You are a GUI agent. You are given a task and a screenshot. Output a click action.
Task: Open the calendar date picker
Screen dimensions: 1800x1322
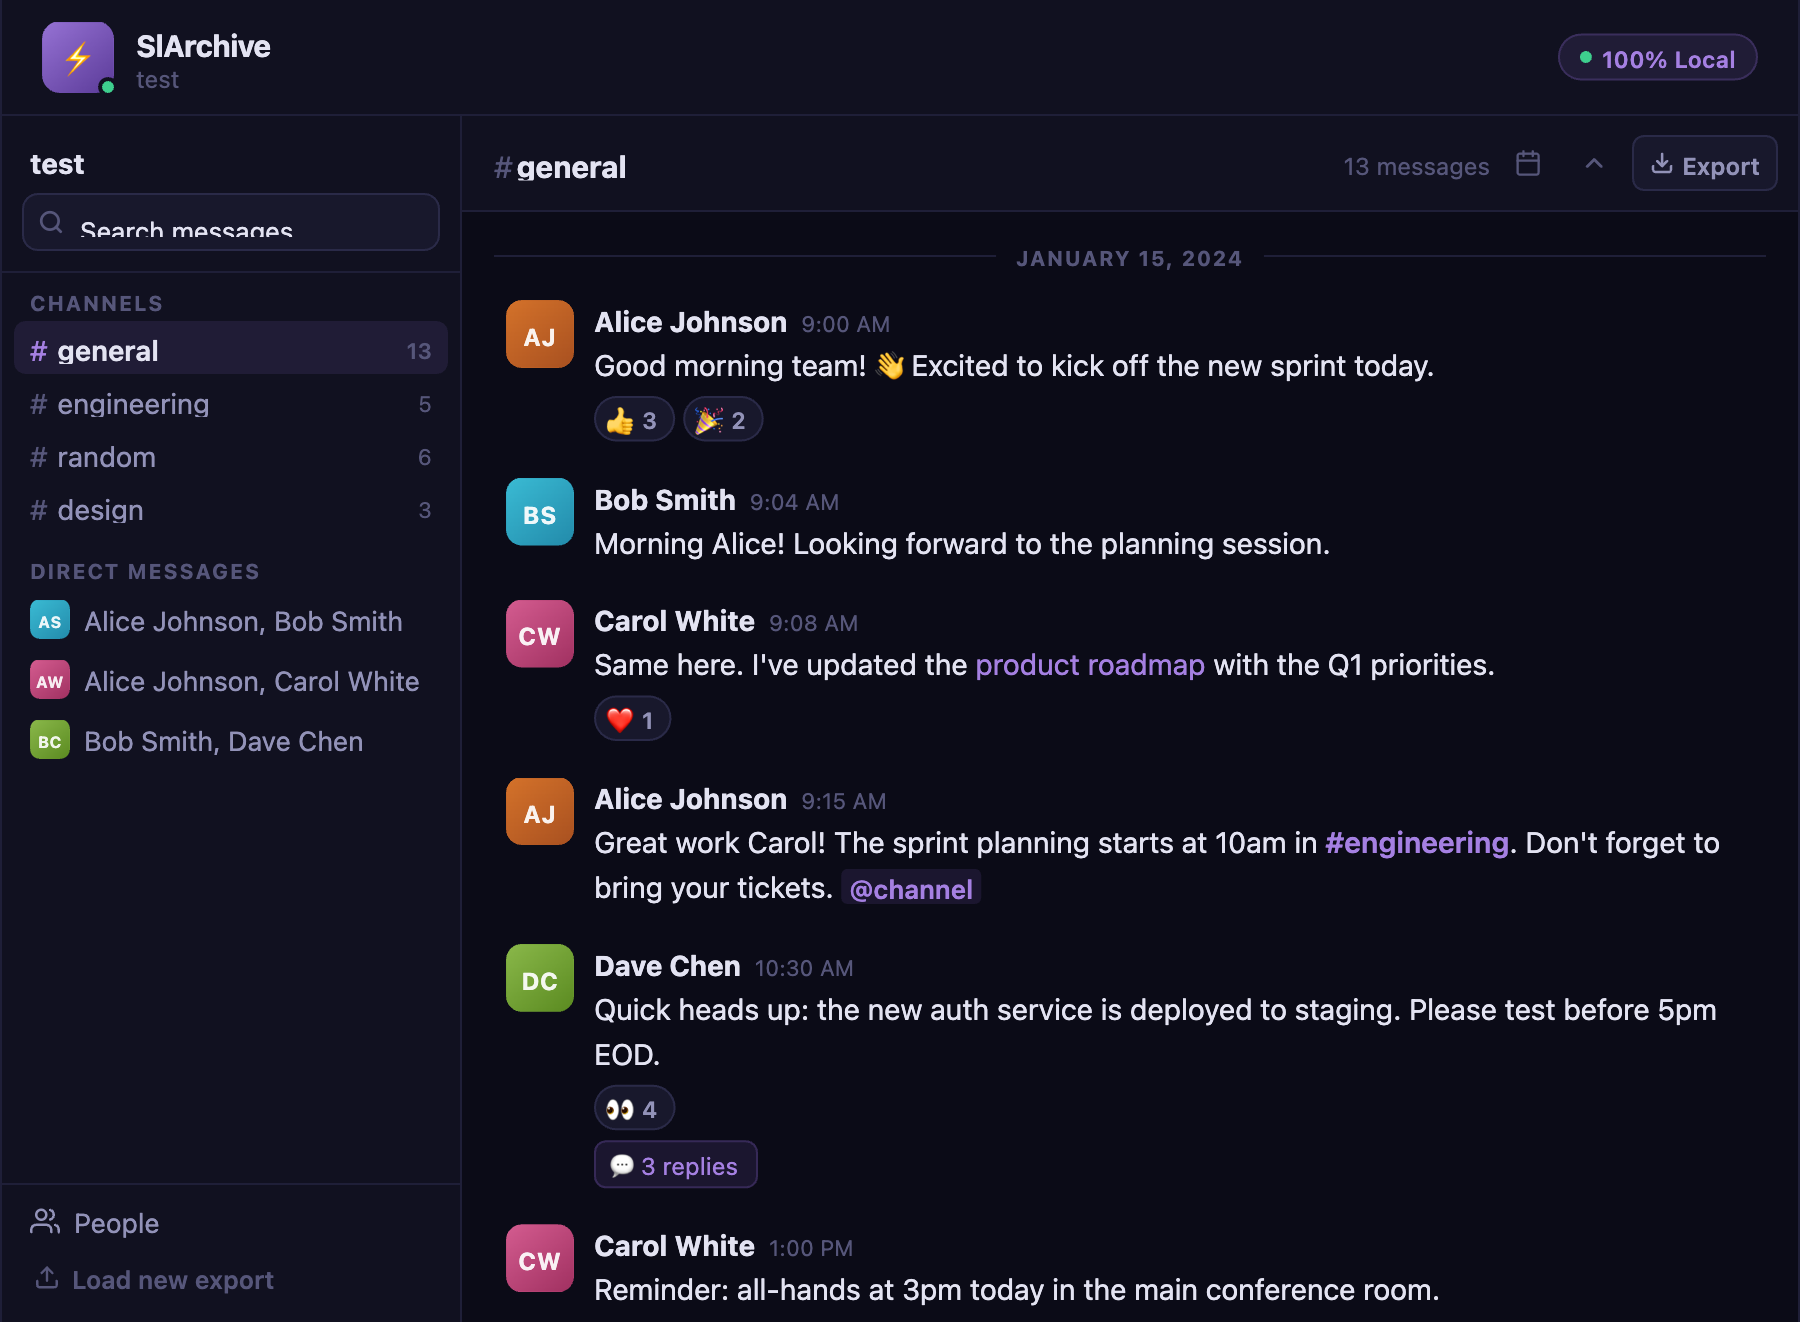tap(1527, 164)
